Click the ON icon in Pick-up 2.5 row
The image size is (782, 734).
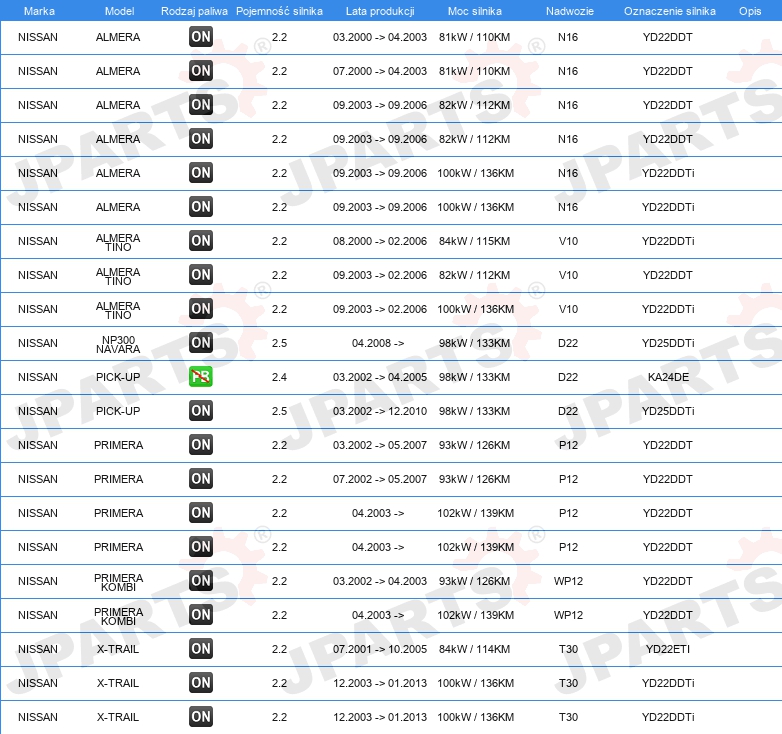201,410
